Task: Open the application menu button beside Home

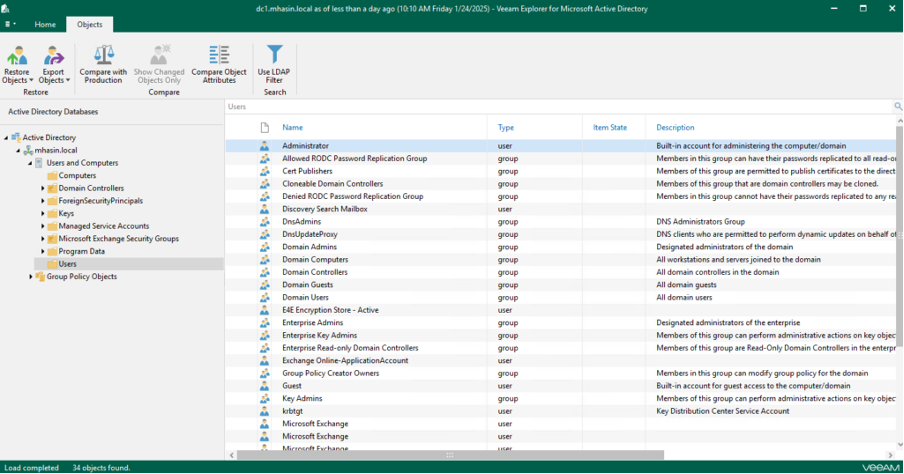Action: pos(10,24)
